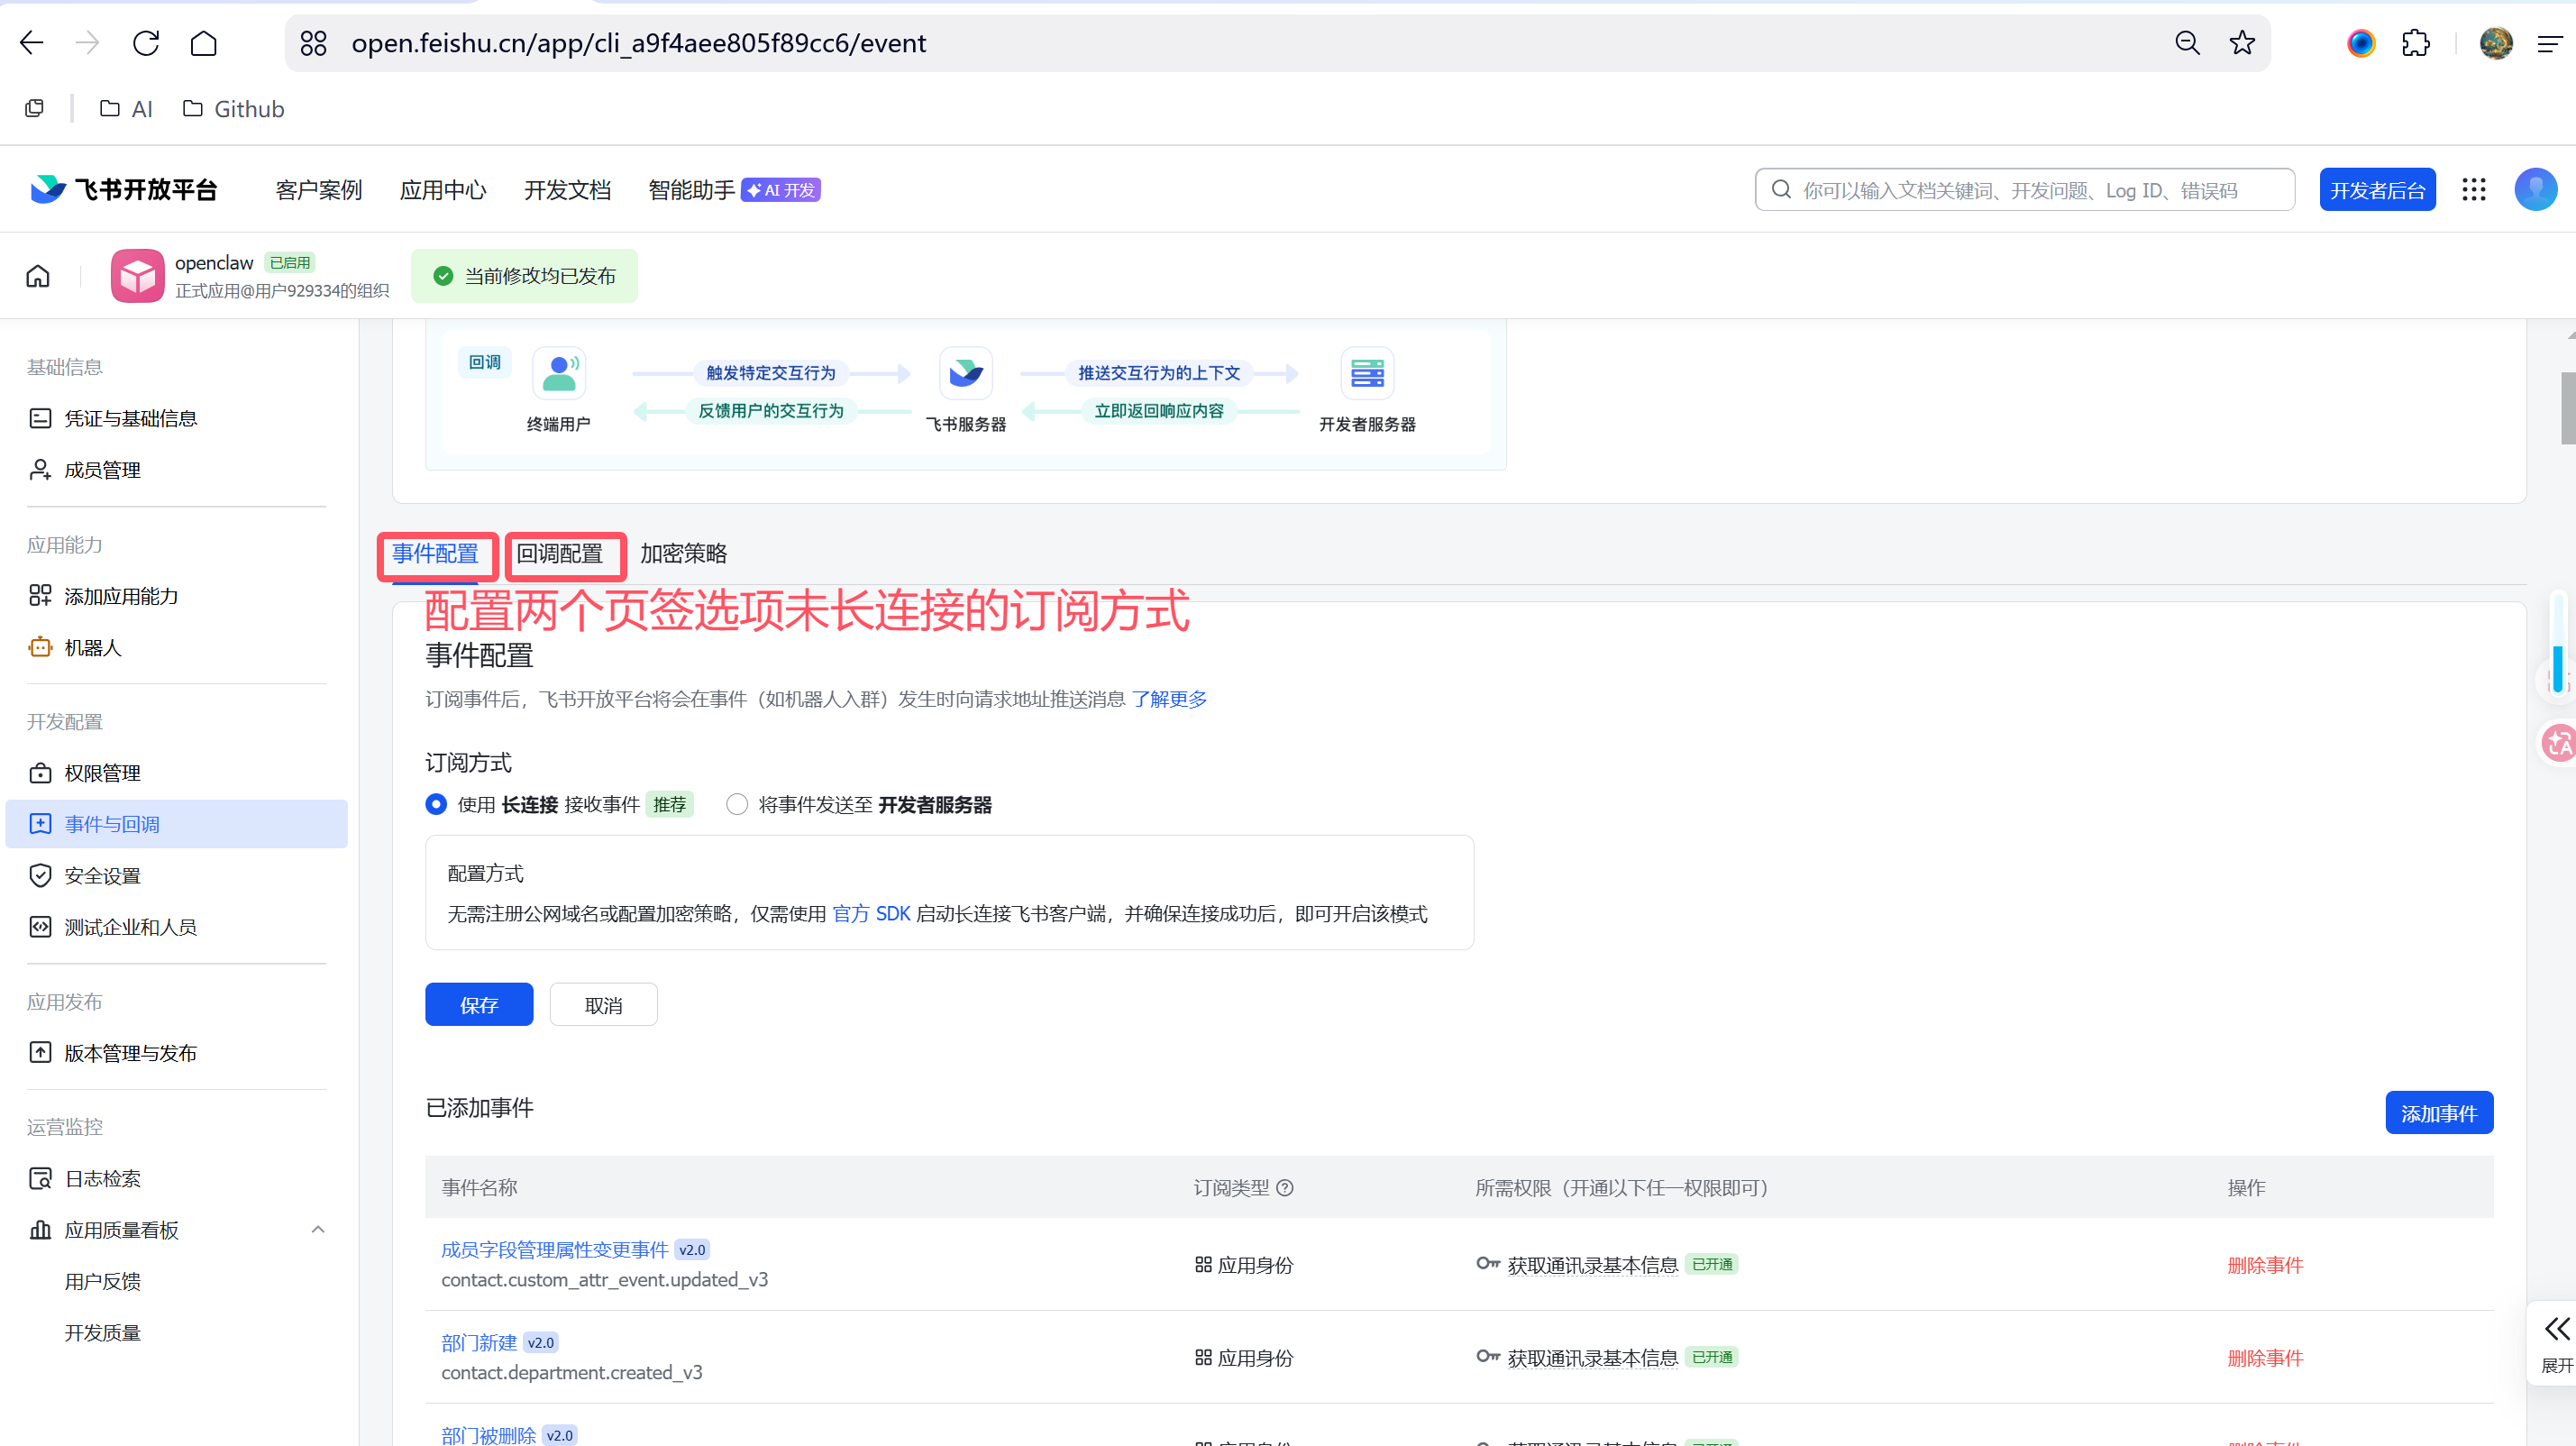The height and width of the screenshot is (1446, 2576).
Task: Open the nine-dot app grid icon
Action: (x=2474, y=190)
